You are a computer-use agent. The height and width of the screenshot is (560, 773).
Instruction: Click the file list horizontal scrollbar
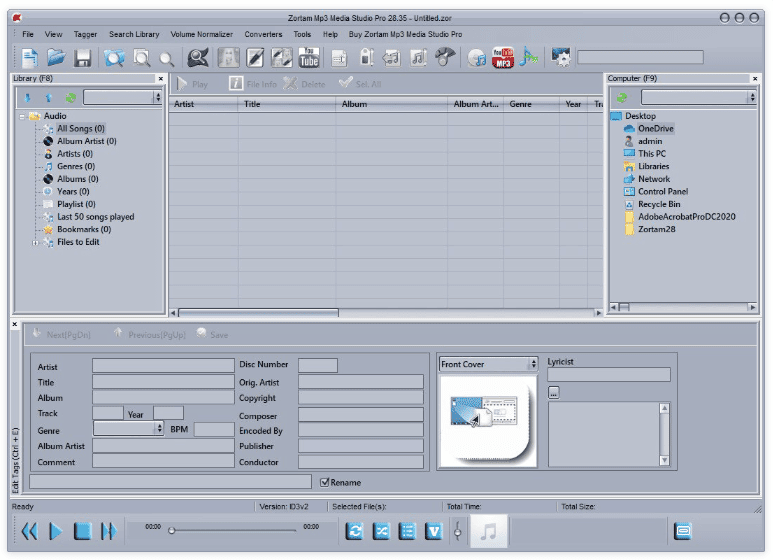point(258,313)
